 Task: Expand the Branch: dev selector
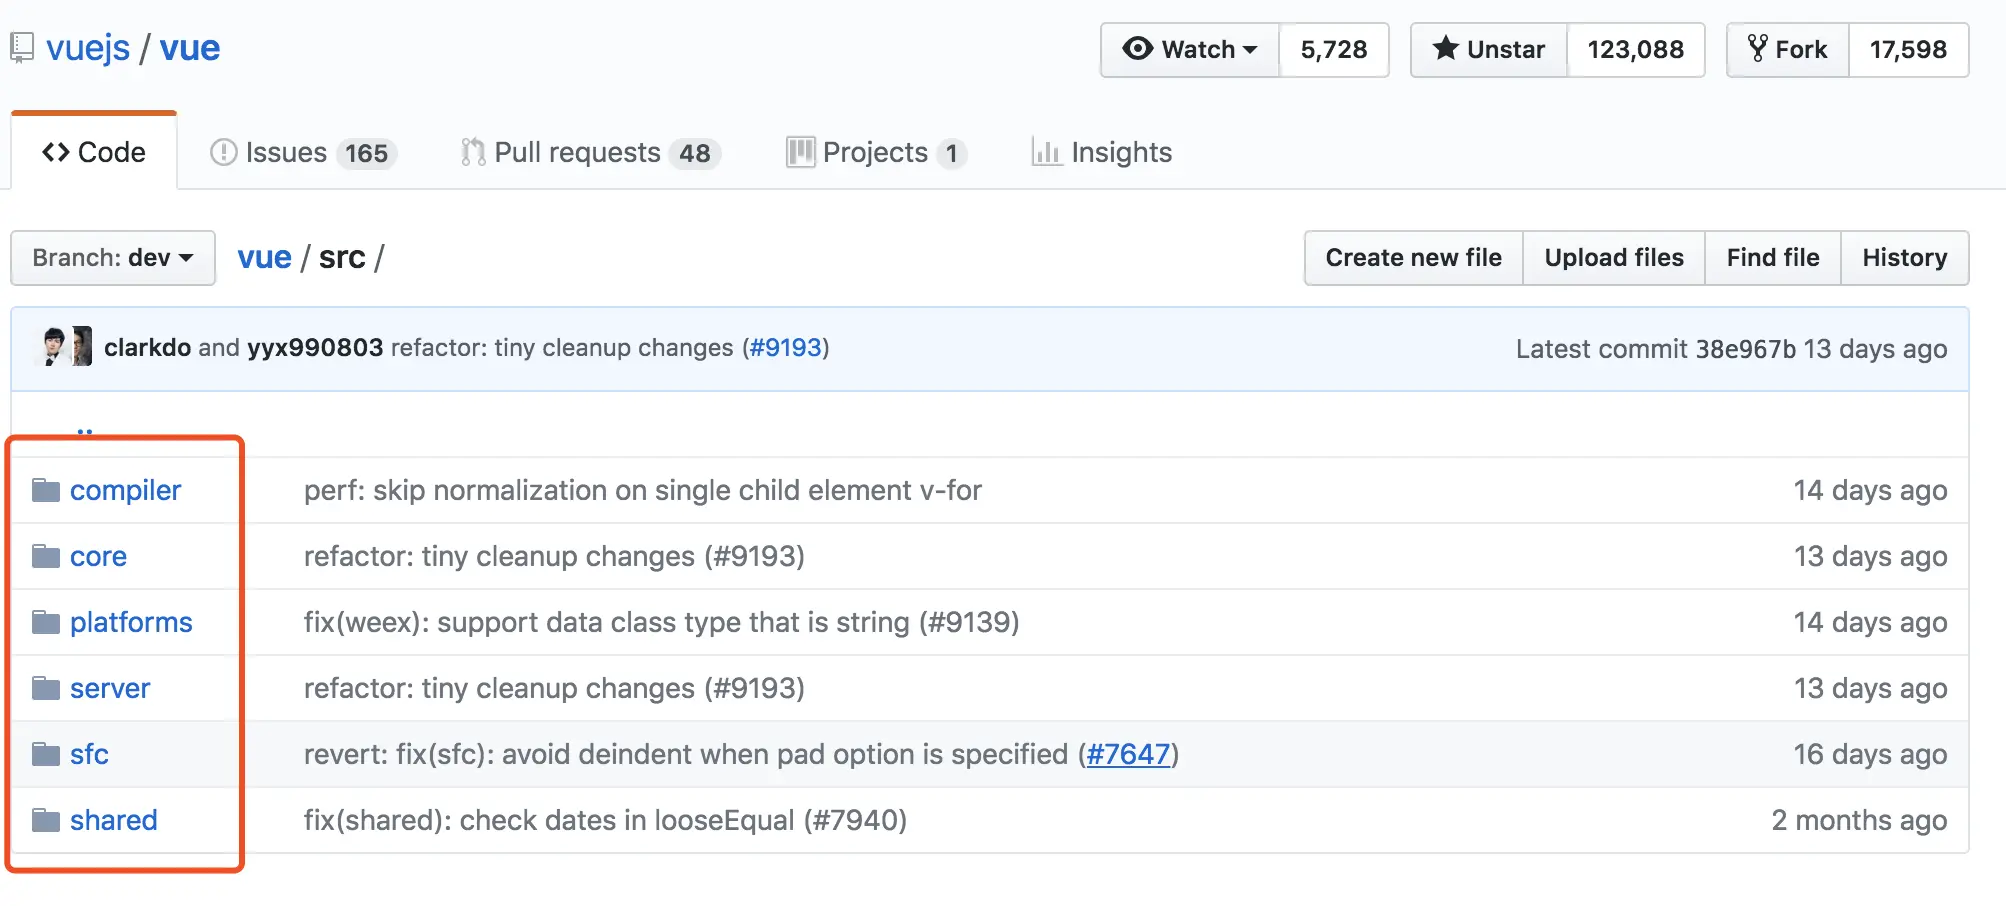tap(113, 258)
